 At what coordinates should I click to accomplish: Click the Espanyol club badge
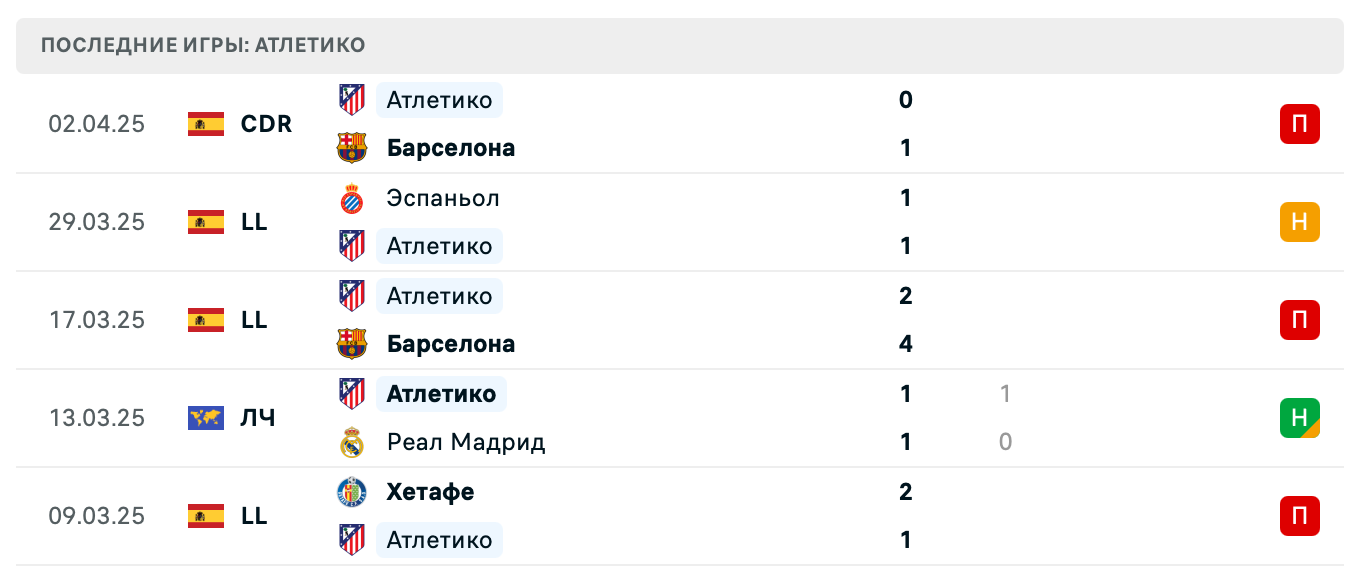click(x=351, y=198)
